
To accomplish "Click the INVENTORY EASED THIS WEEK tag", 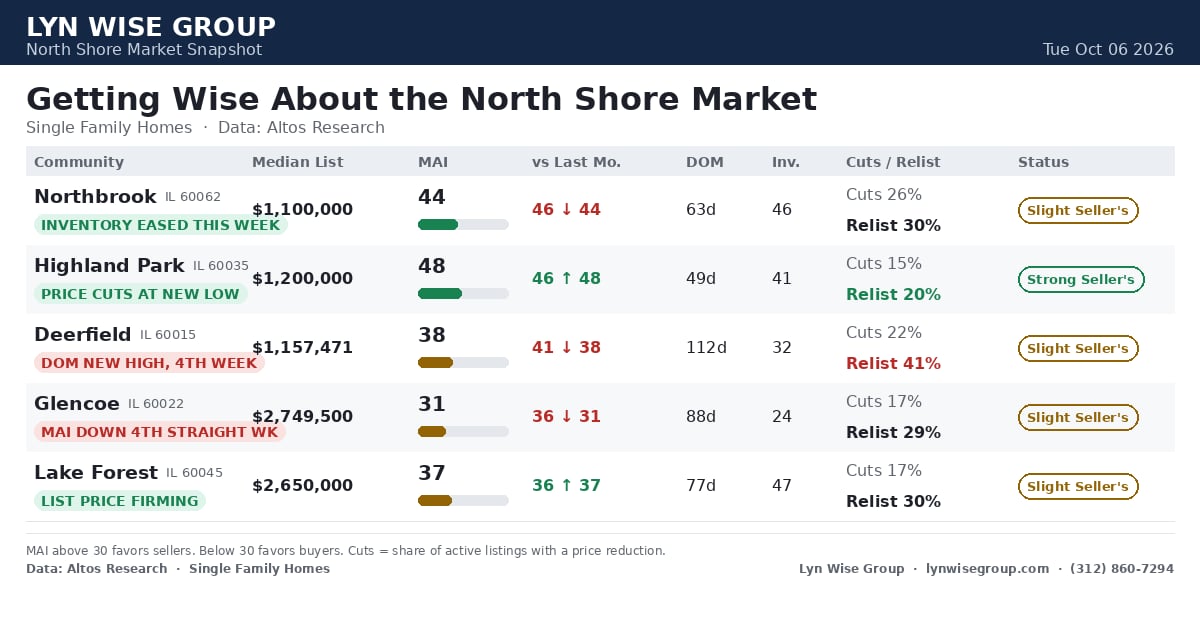I will tap(161, 225).
